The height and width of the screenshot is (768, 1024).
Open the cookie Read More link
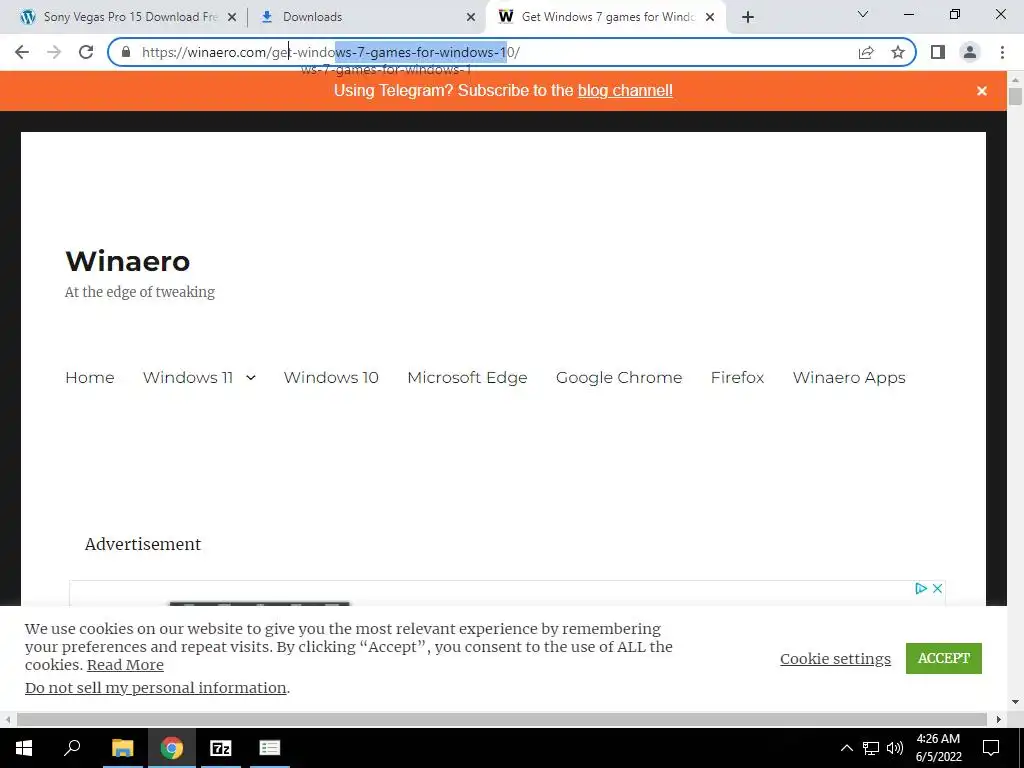[x=125, y=665]
